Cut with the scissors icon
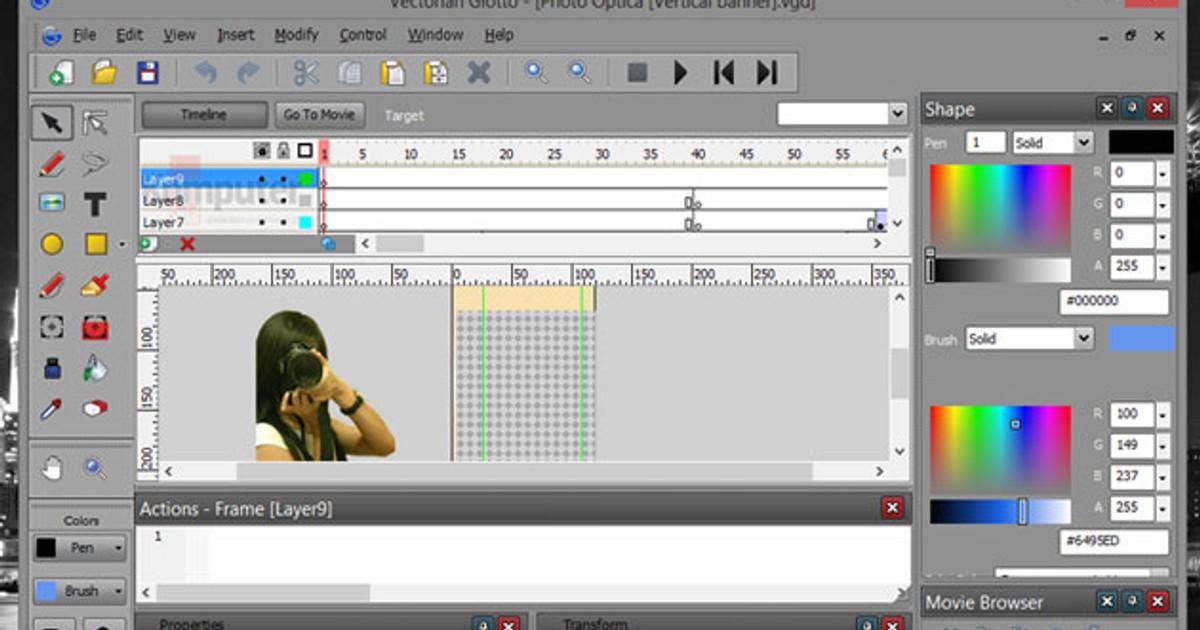This screenshot has height=630, width=1200. coord(305,73)
